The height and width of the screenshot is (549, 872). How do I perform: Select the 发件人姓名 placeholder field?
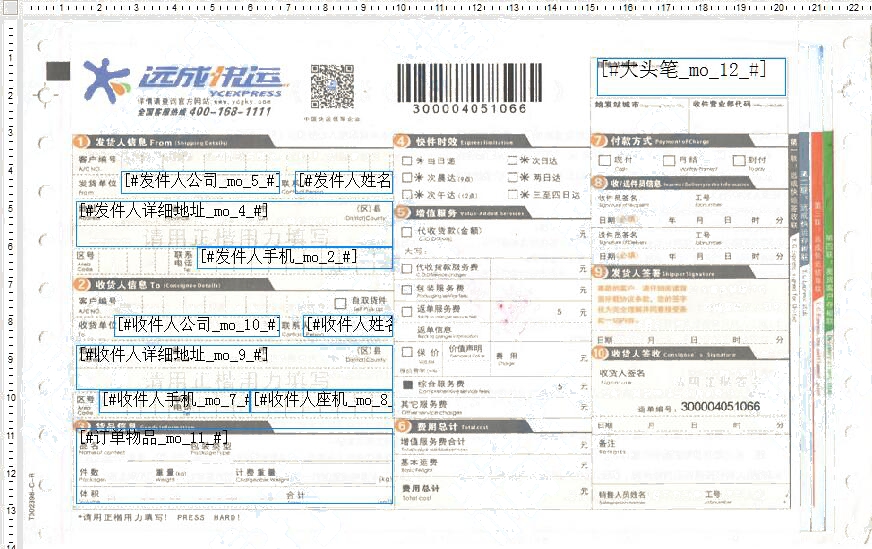(344, 182)
